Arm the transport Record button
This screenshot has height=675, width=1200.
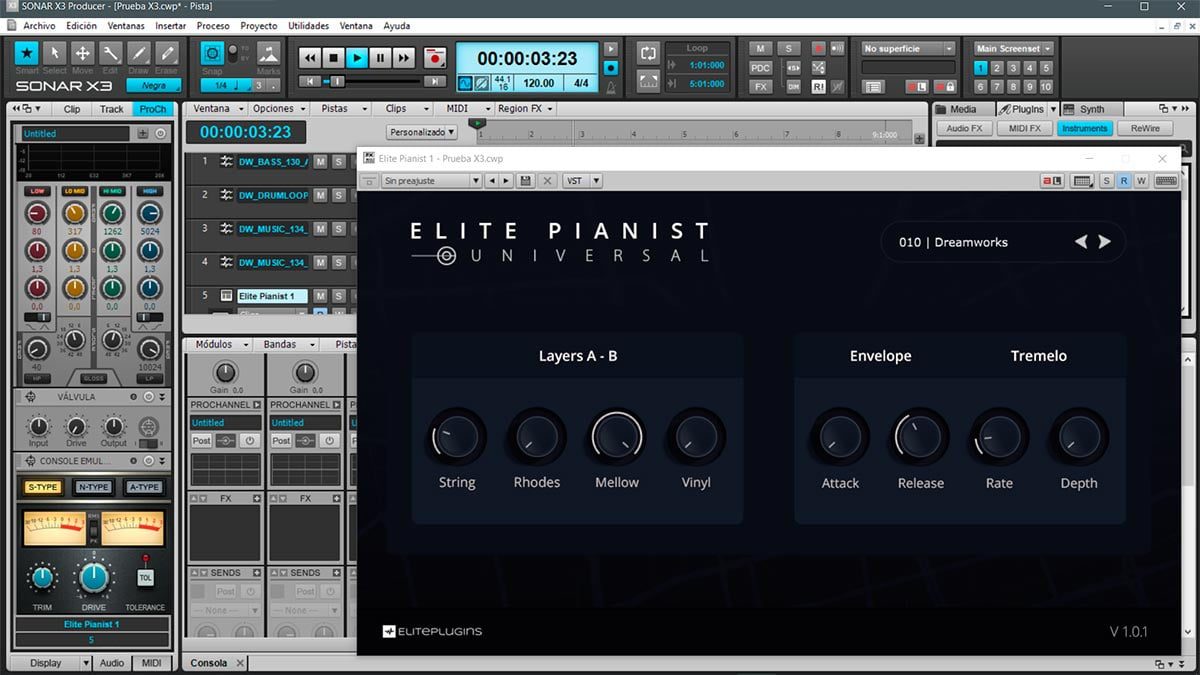tap(434, 59)
